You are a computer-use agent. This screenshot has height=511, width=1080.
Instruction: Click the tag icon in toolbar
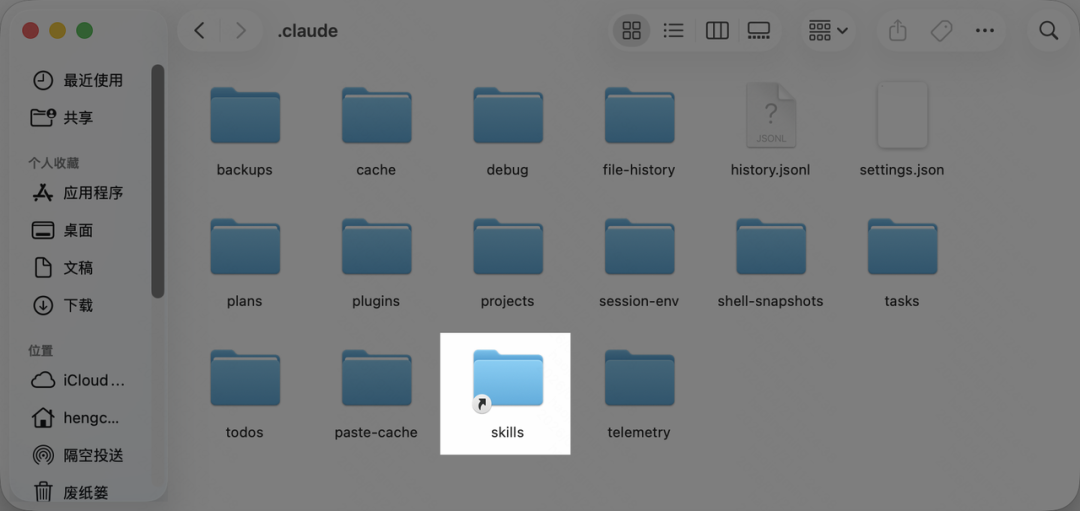[x=941, y=30]
